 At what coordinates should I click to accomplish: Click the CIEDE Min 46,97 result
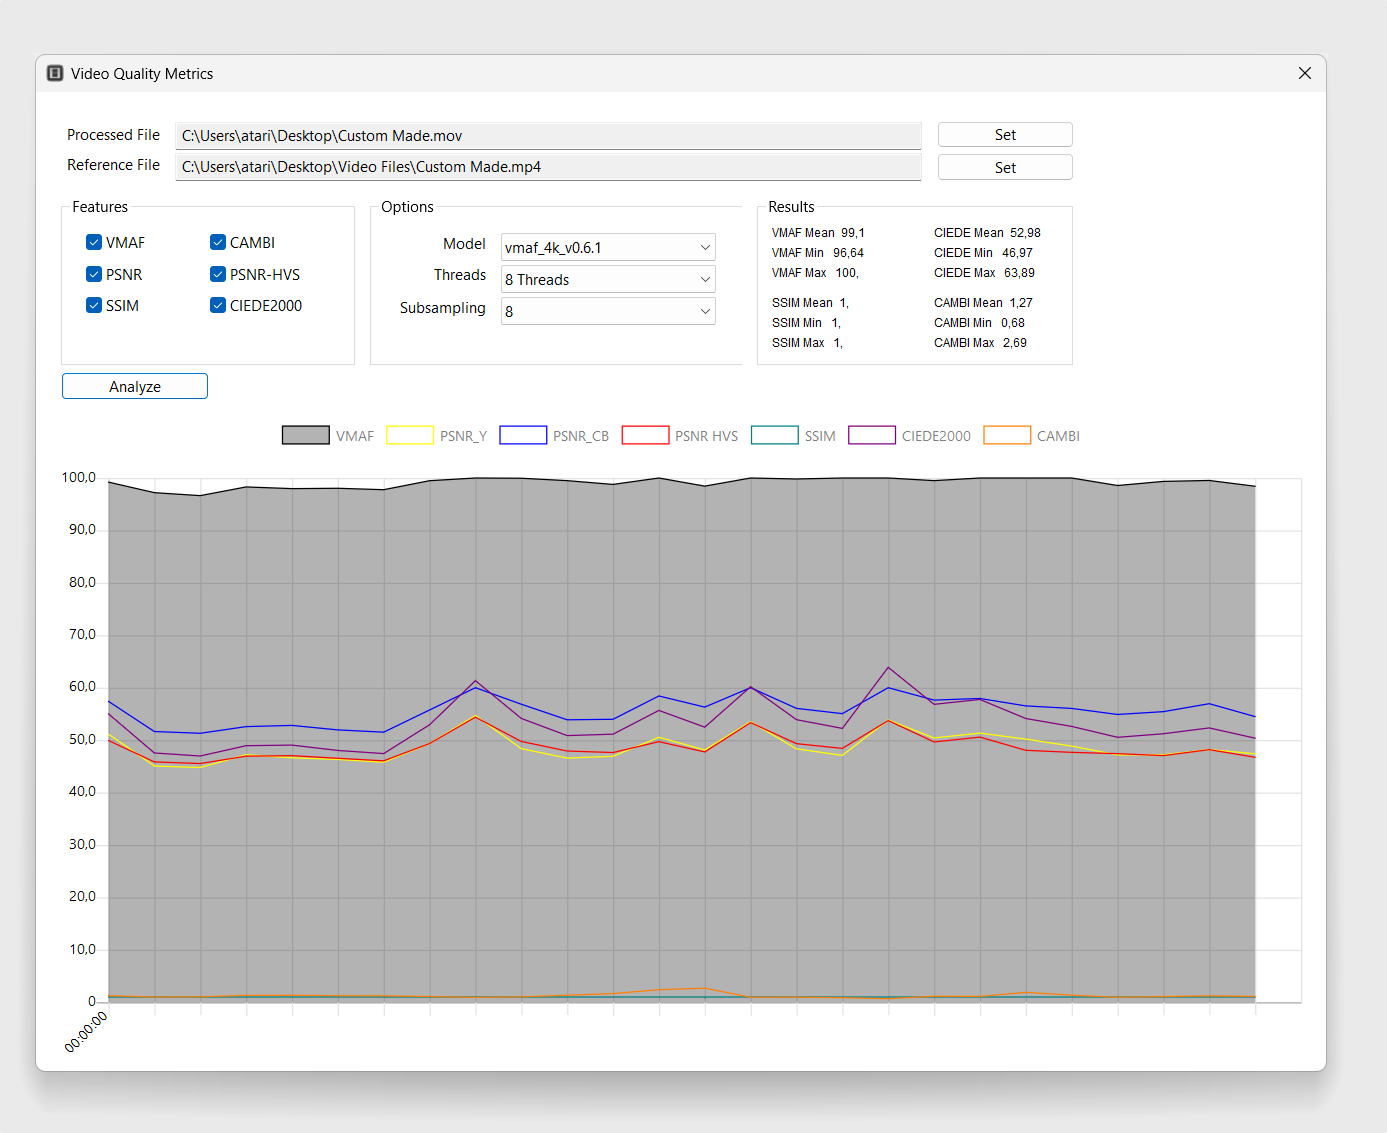click(x=983, y=253)
